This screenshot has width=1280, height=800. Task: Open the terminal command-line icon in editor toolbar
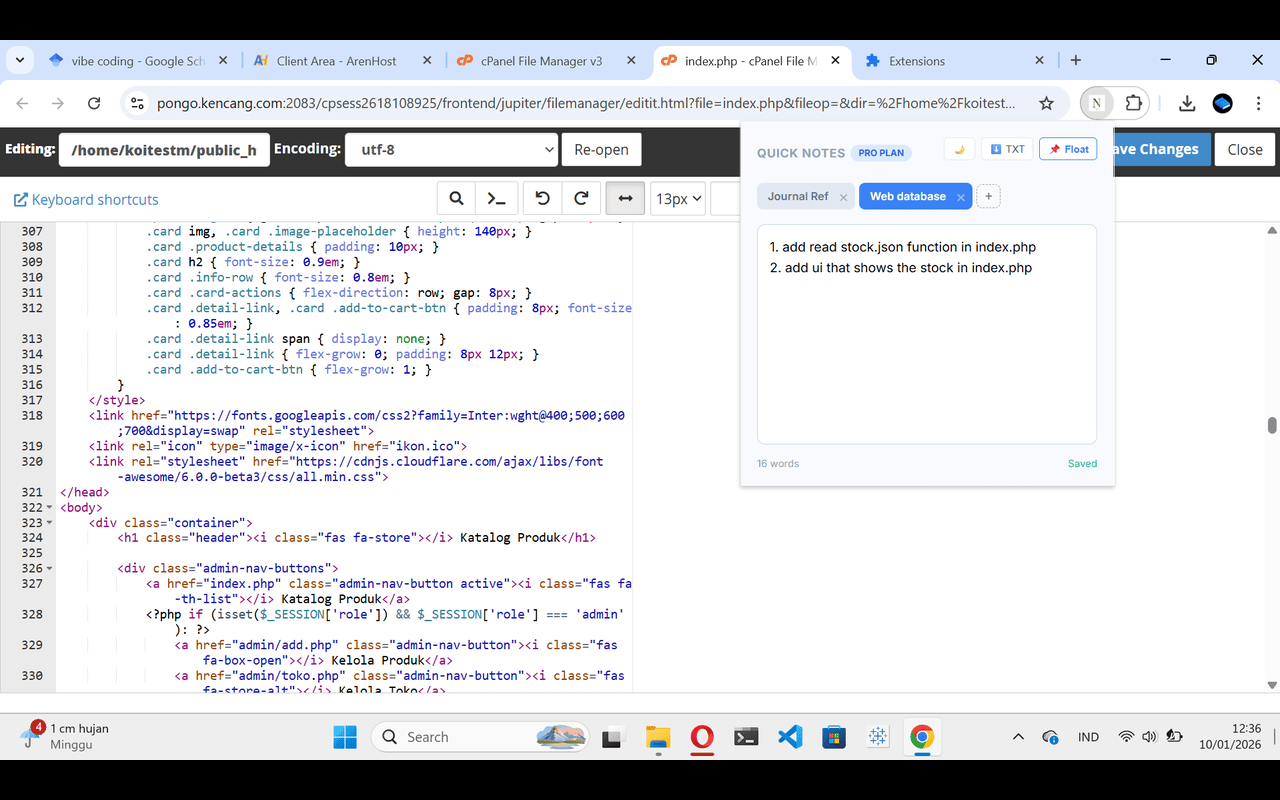pos(497,199)
